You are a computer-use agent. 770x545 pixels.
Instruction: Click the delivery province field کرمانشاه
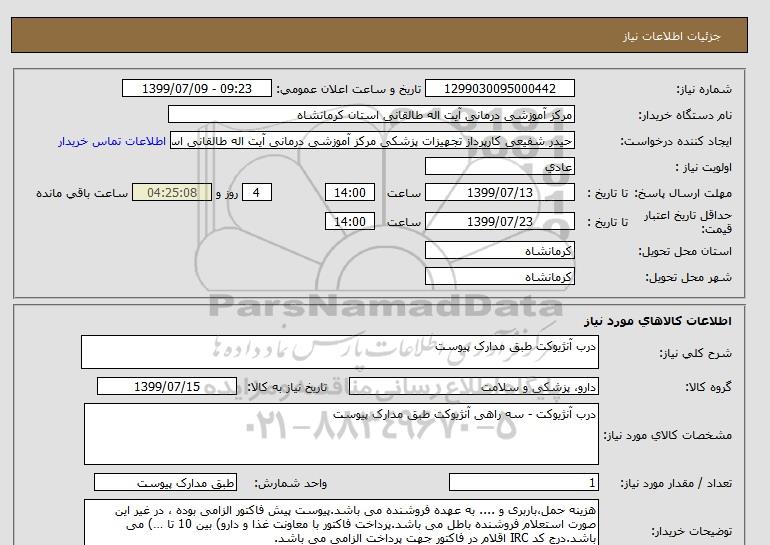[499, 250]
